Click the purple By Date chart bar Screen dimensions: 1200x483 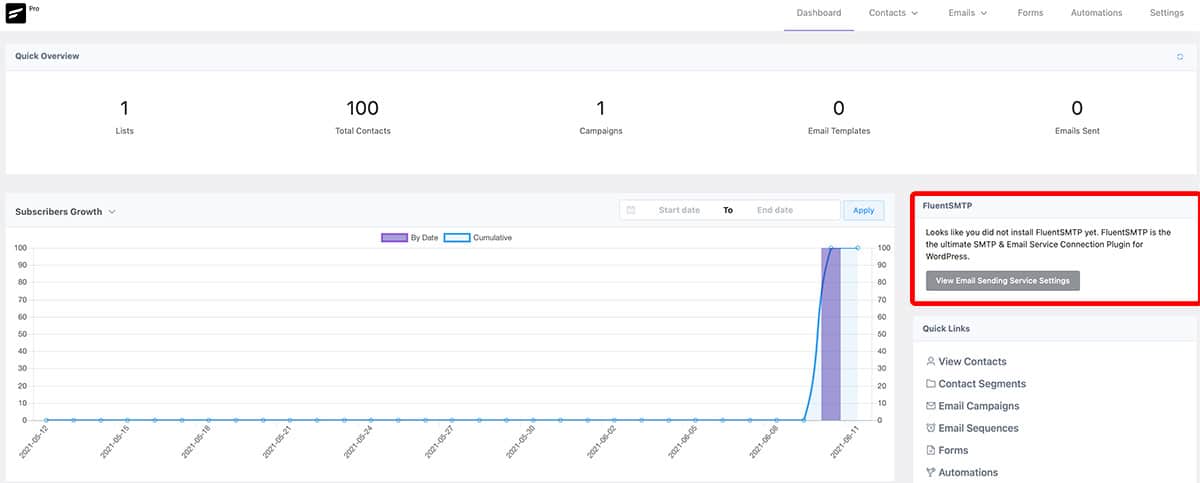[831, 334]
